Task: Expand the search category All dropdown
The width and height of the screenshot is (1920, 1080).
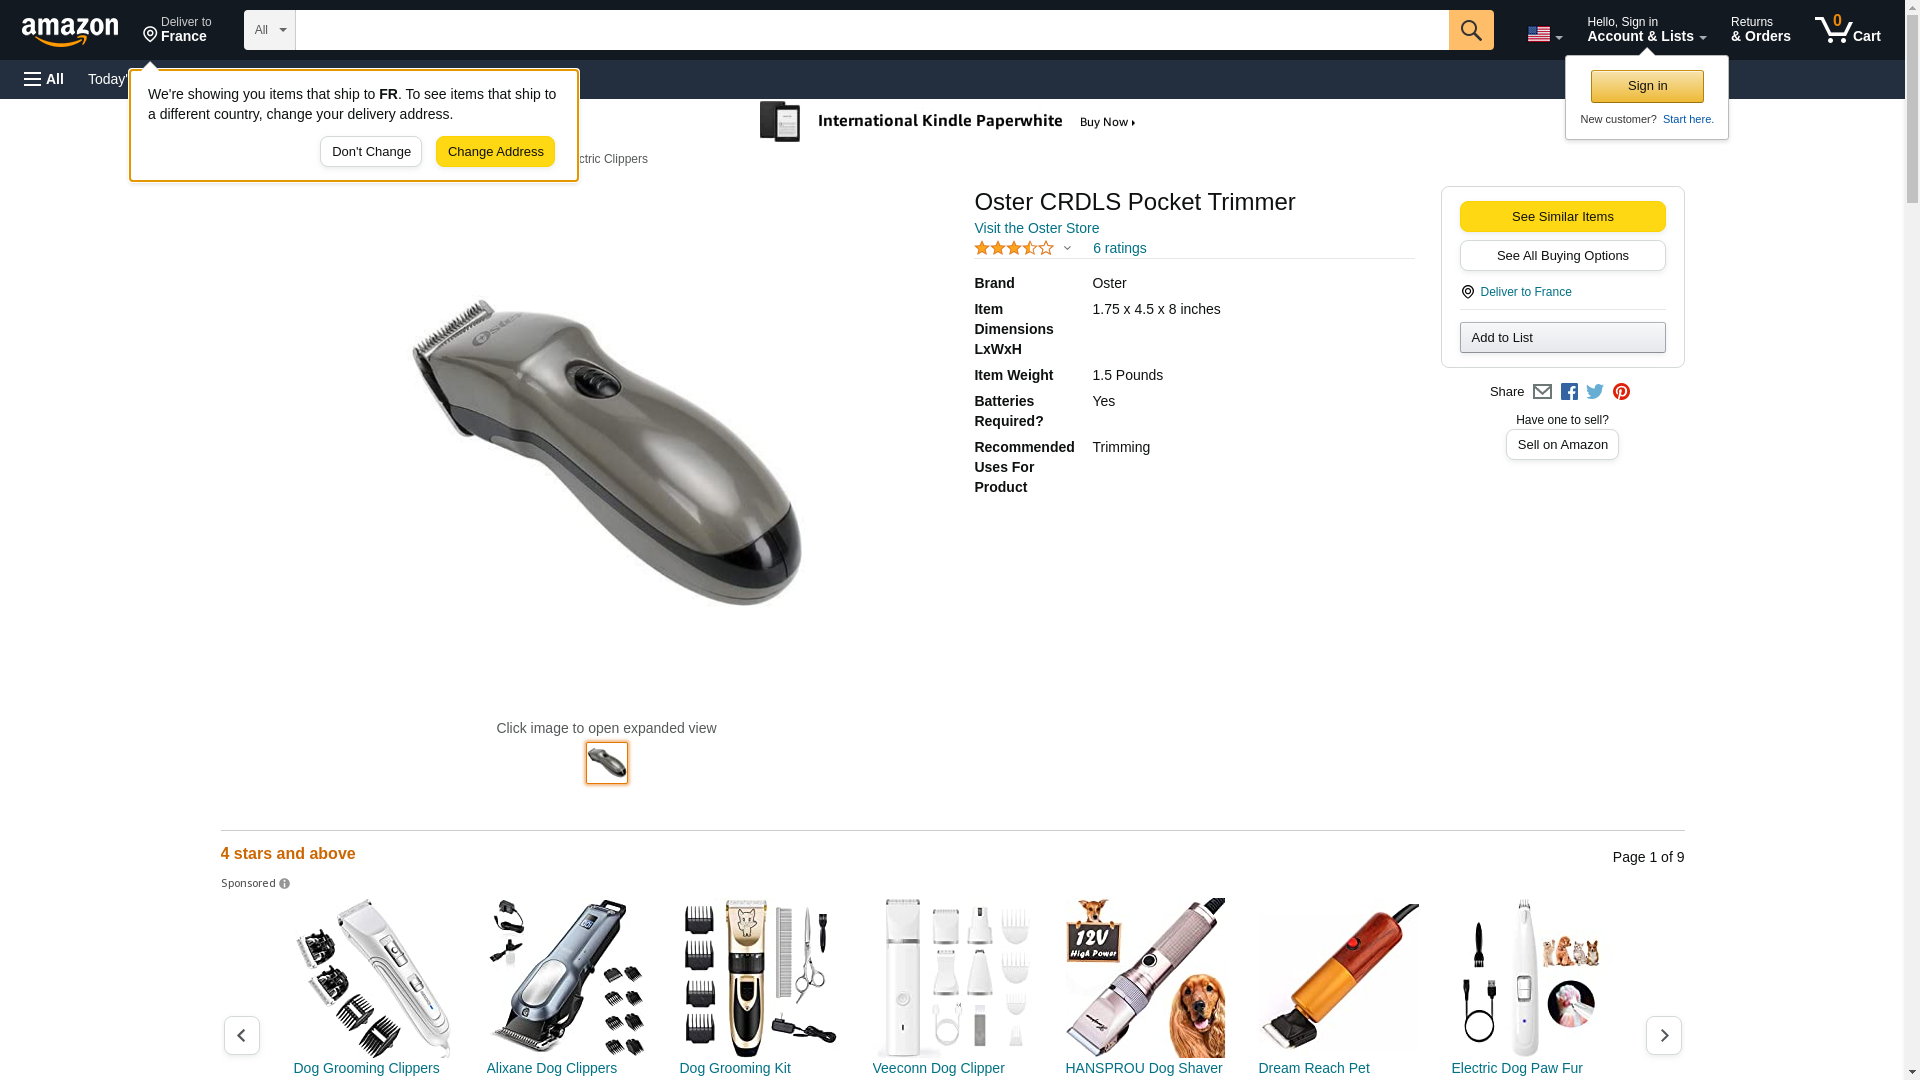Action: pos(270,30)
